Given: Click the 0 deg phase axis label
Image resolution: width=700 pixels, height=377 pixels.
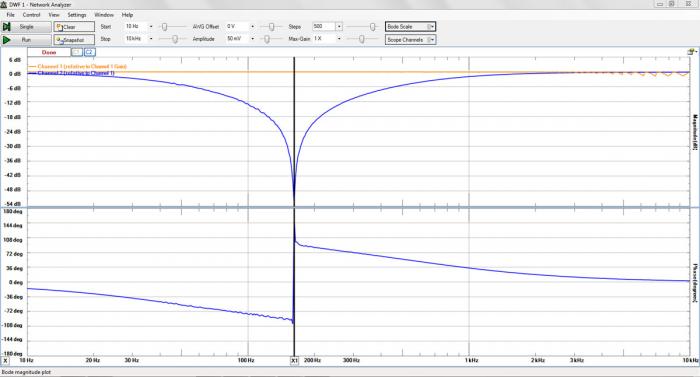Looking at the screenshot, I should point(16,282).
